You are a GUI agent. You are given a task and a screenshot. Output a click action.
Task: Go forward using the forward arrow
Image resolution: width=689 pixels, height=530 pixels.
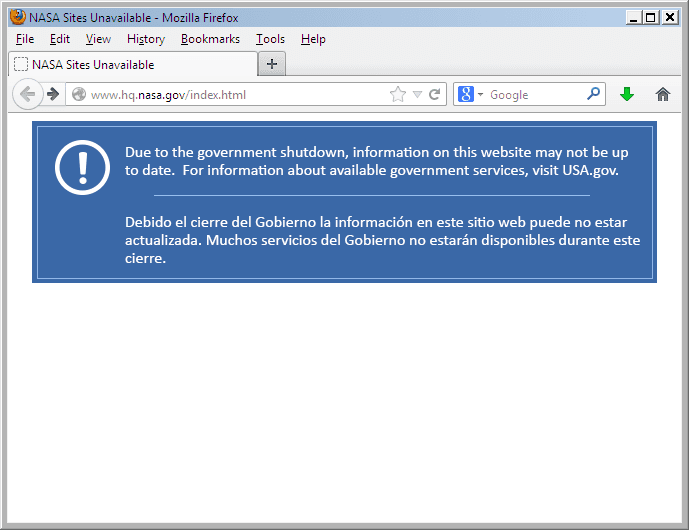(53, 94)
